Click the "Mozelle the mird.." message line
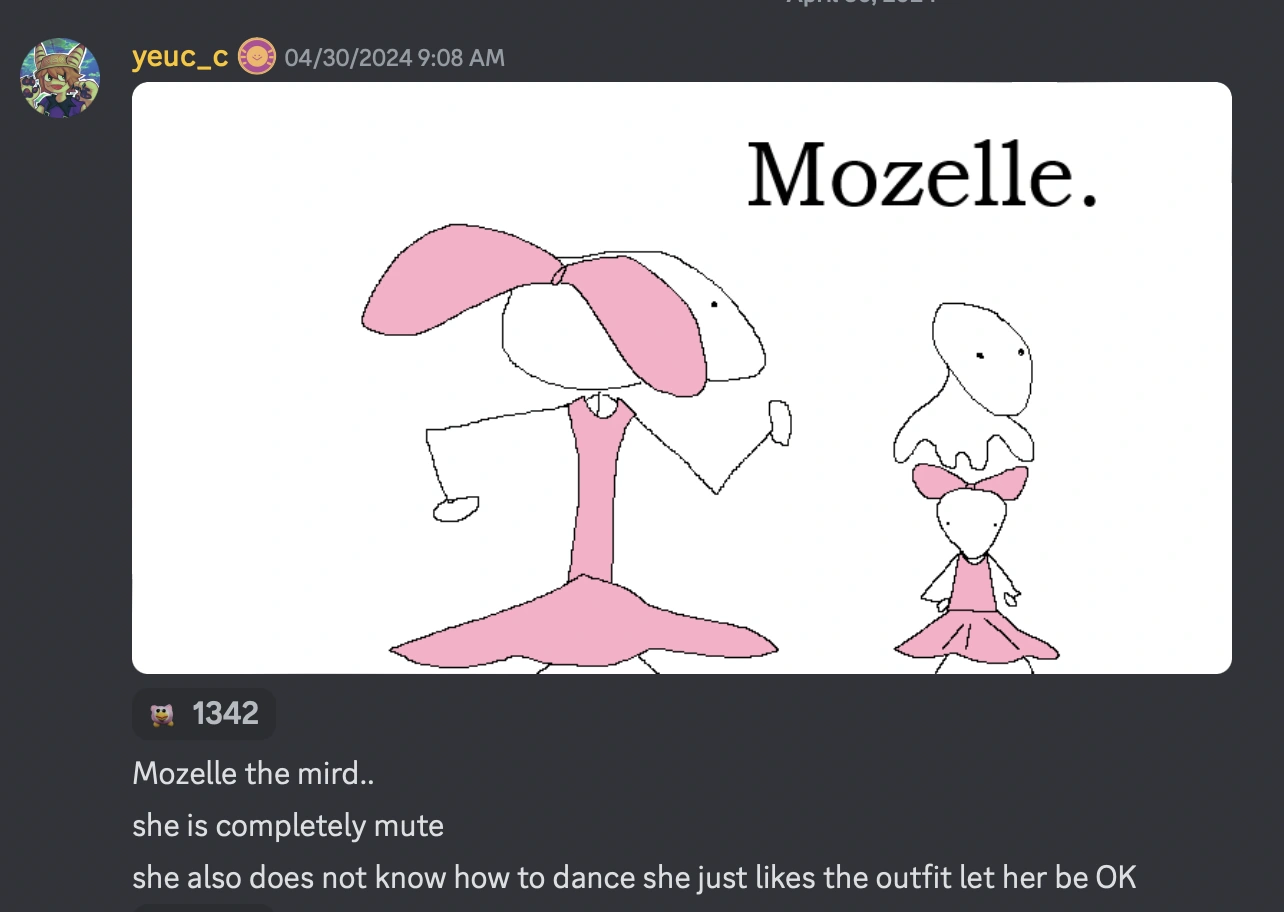Viewport: 1284px width, 912px height. [253, 772]
